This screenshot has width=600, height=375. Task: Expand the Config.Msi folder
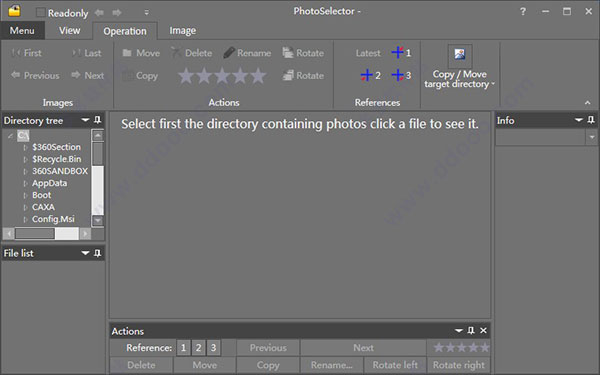pyautogui.click(x=25, y=219)
